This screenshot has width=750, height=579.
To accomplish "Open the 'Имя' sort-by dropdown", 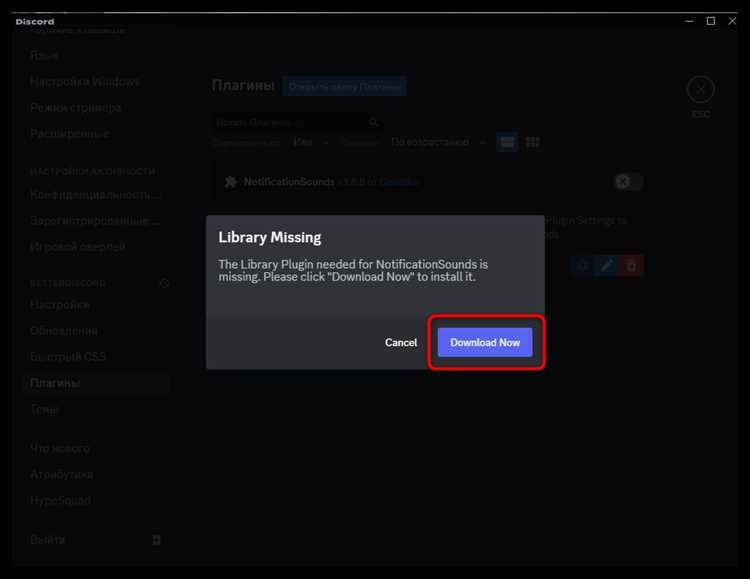I will [310, 142].
